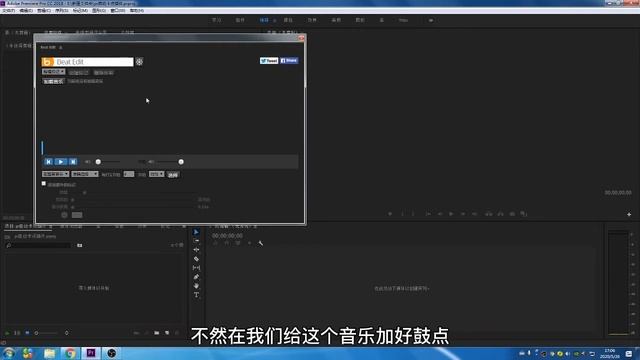Skip to end in Beat Edit player
The image size is (640, 360).
(73, 162)
